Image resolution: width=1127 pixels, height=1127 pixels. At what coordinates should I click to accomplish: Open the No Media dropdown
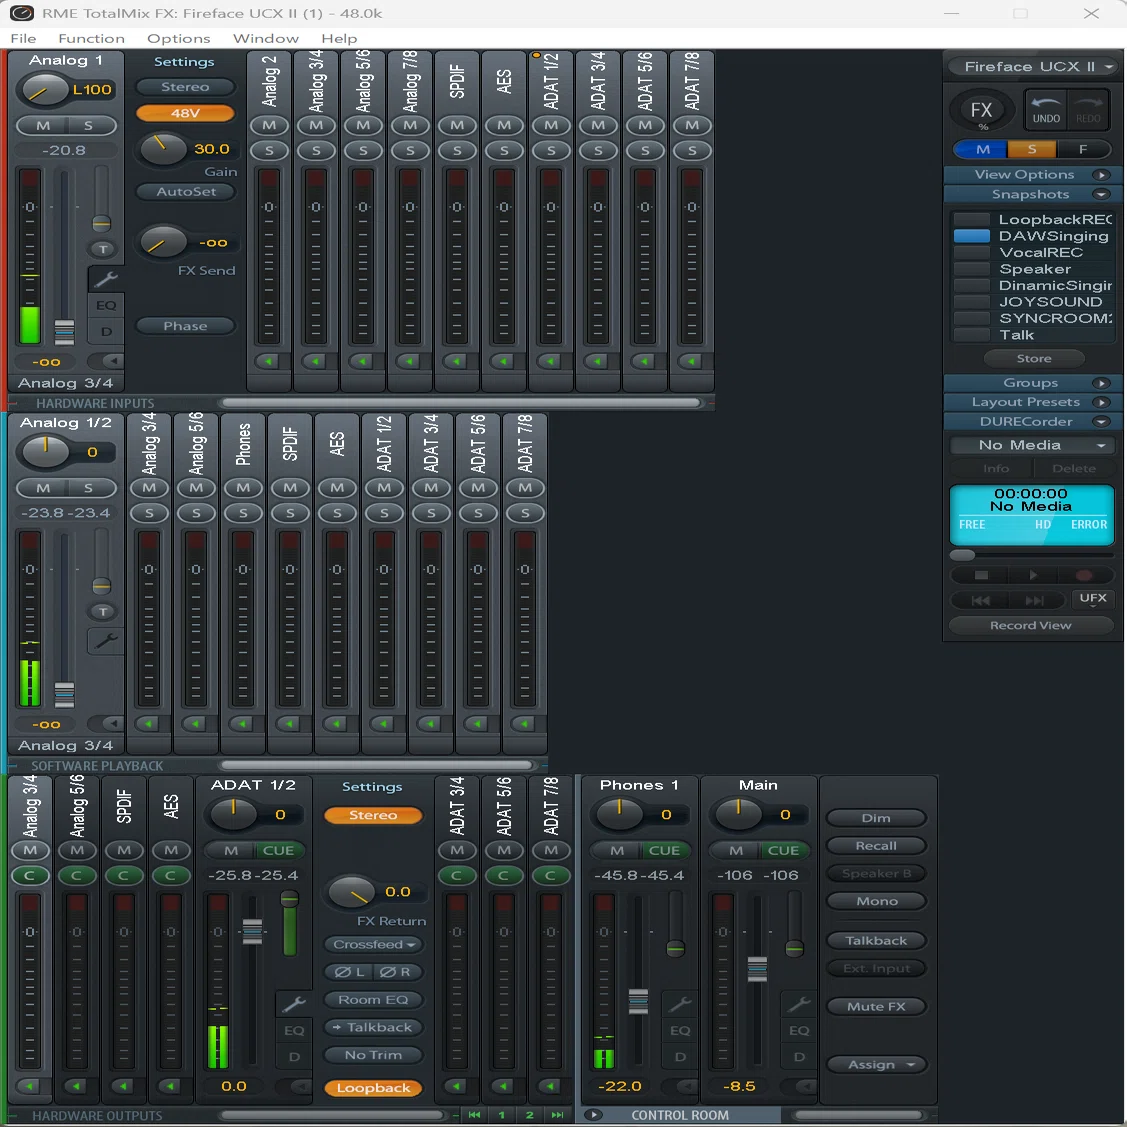pyautogui.click(x=1031, y=446)
